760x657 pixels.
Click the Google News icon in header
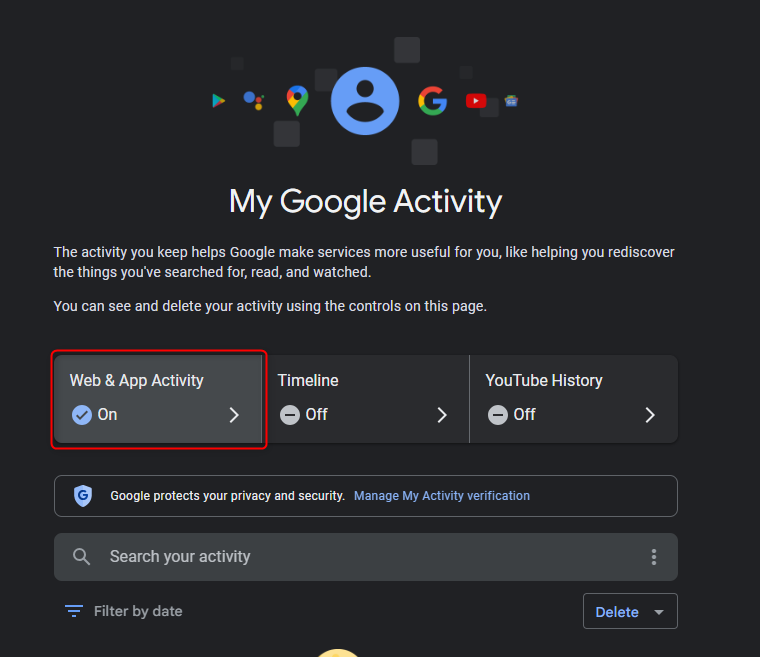coord(511,101)
